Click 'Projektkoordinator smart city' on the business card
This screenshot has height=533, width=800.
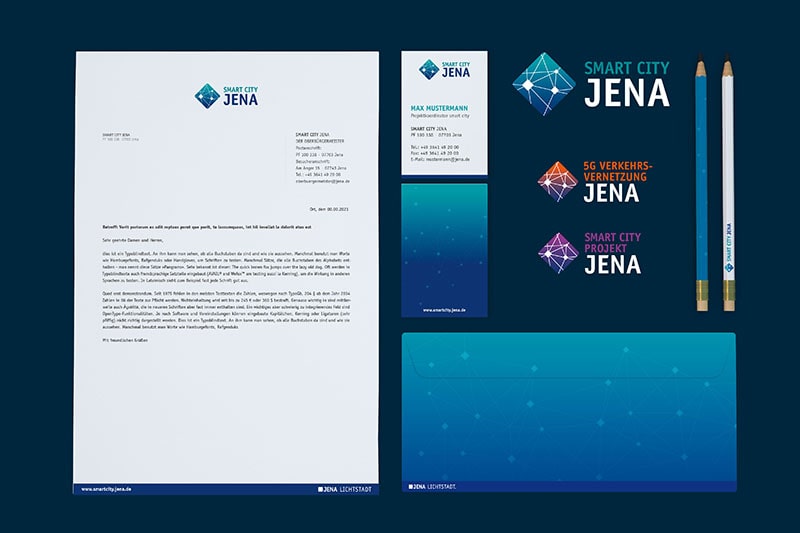(440, 116)
